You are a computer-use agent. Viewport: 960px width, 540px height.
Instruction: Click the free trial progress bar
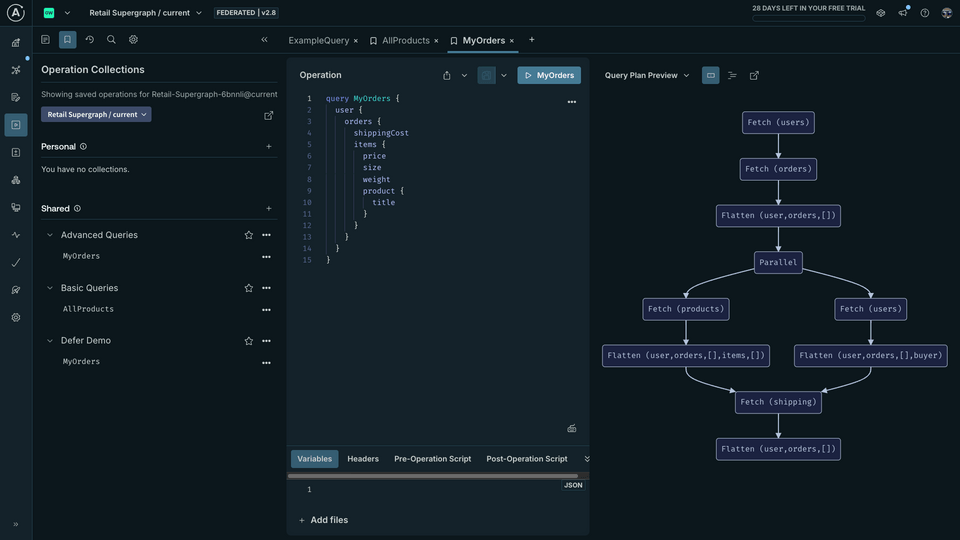point(808,18)
